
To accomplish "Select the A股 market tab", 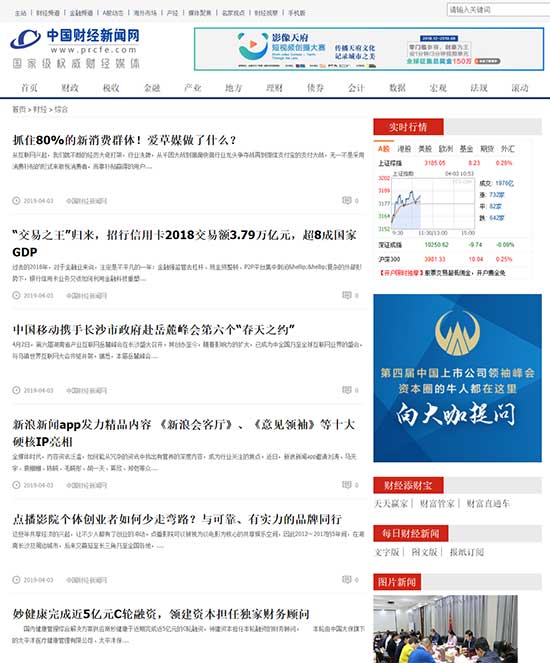I will point(384,148).
